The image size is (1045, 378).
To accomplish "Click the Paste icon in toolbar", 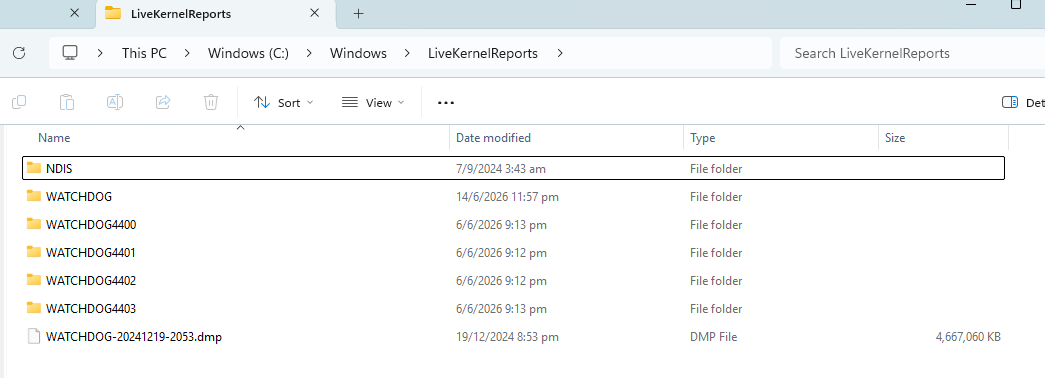I will coord(67,102).
